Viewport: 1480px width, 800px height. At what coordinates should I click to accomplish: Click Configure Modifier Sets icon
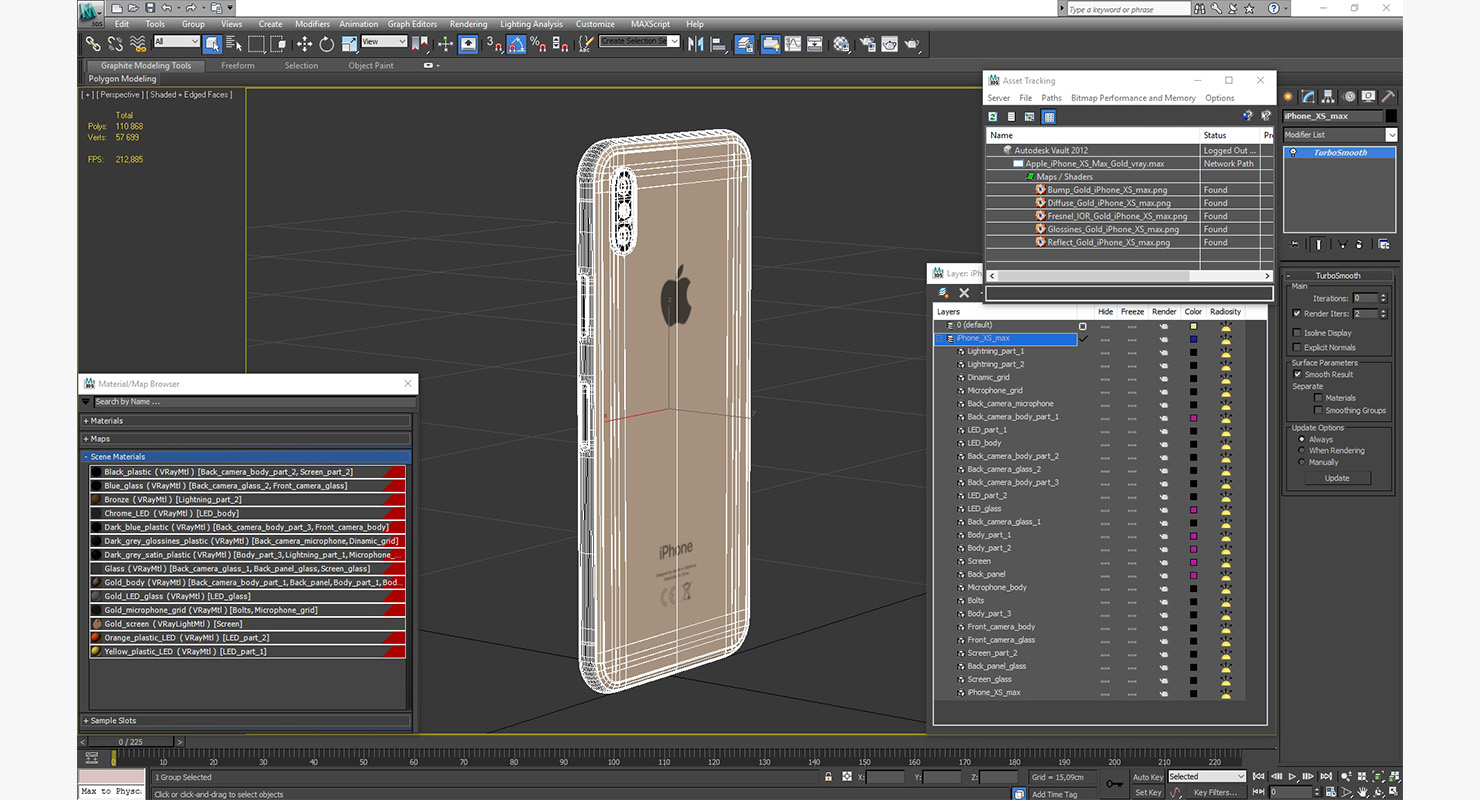coord(1384,244)
